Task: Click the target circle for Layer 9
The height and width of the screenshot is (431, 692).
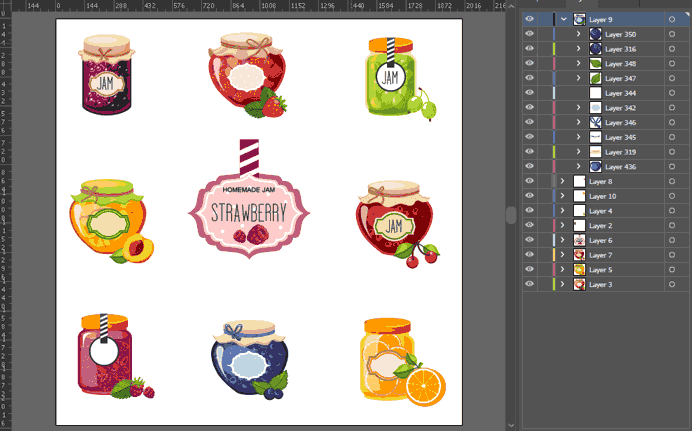Action: [672, 19]
